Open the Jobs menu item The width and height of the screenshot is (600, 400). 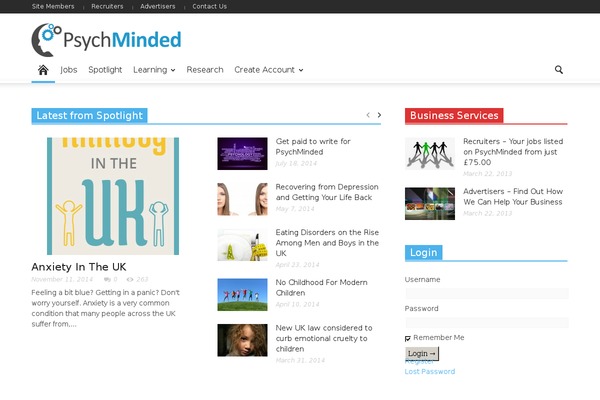pyautogui.click(x=69, y=70)
